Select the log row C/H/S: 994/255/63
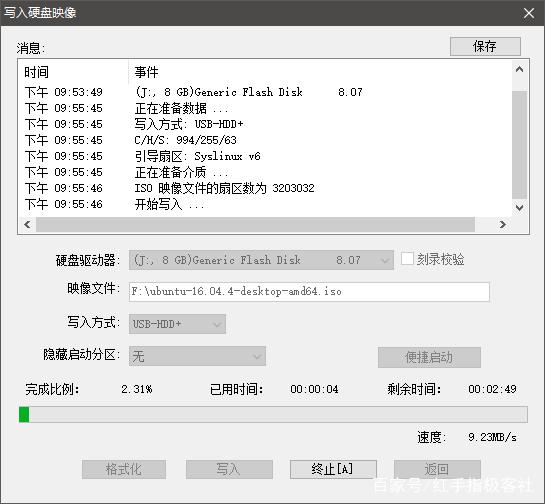The image size is (545, 504). 266,140
